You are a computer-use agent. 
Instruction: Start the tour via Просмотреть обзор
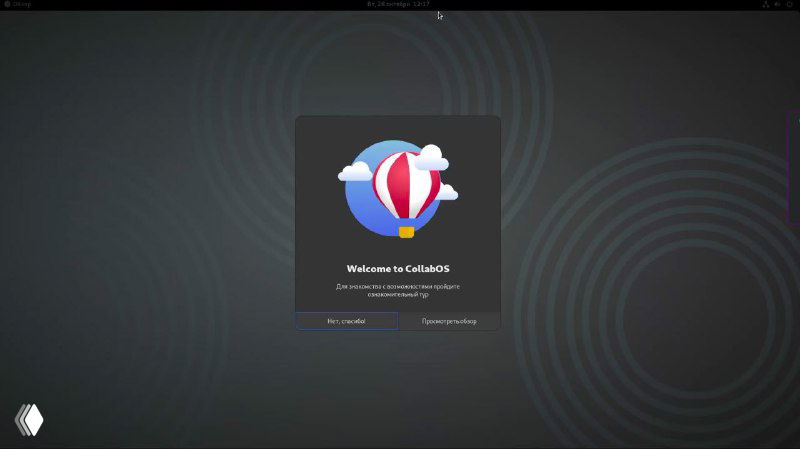pyautogui.click(x=449, y=321)
